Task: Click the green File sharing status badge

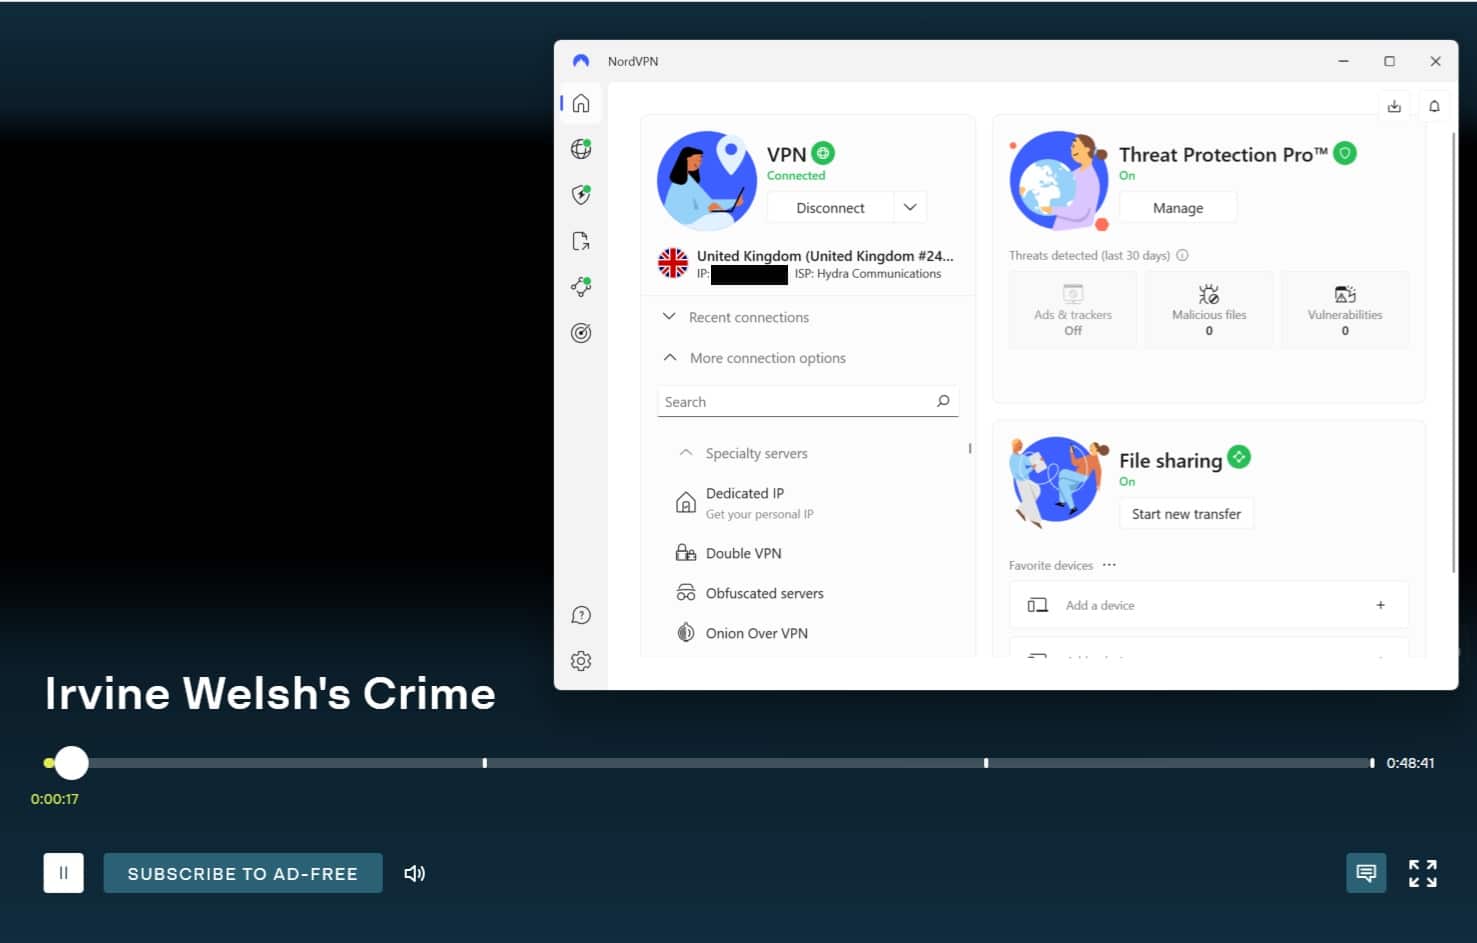Action: click(x=1239, y=457)
